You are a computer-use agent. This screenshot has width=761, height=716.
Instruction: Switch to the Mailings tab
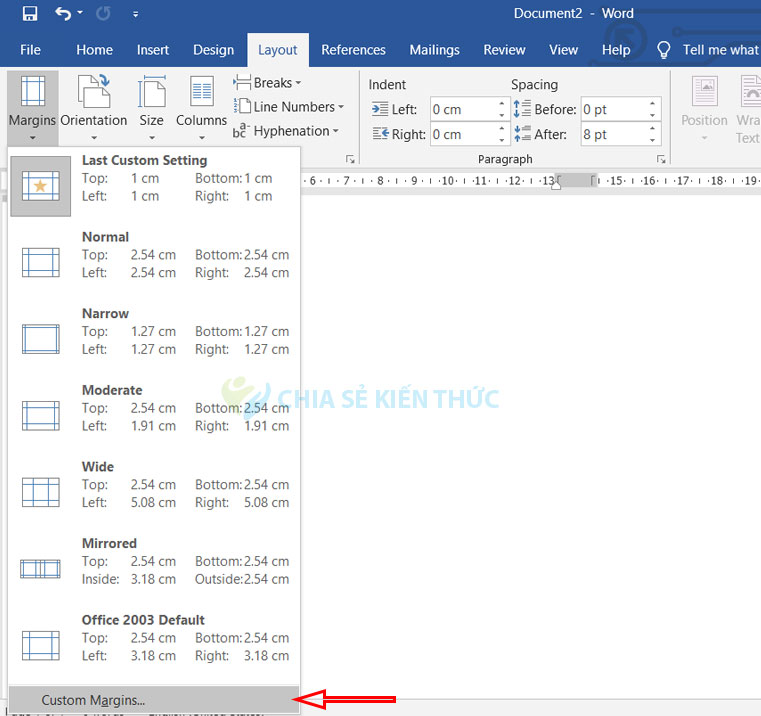coord(434,50)
